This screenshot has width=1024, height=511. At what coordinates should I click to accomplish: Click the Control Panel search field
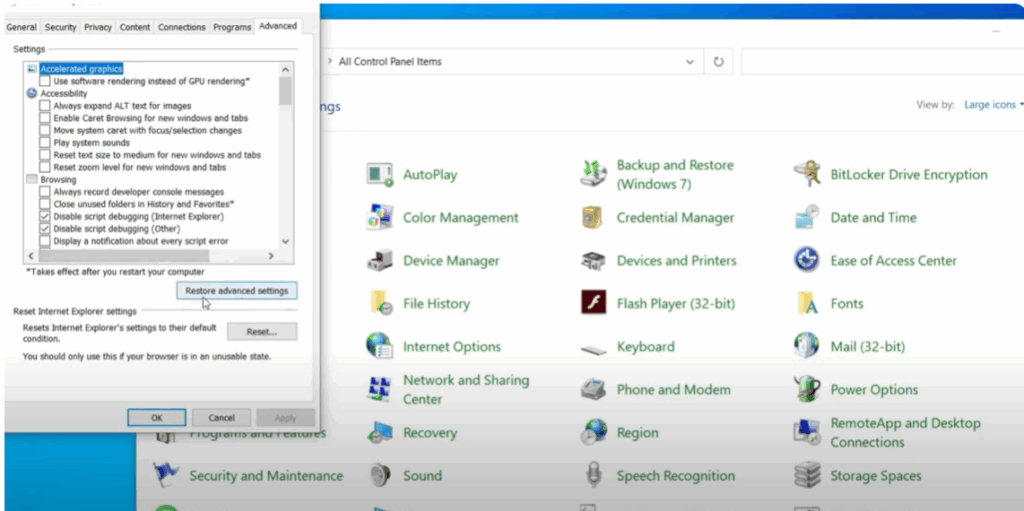(880, 62)
